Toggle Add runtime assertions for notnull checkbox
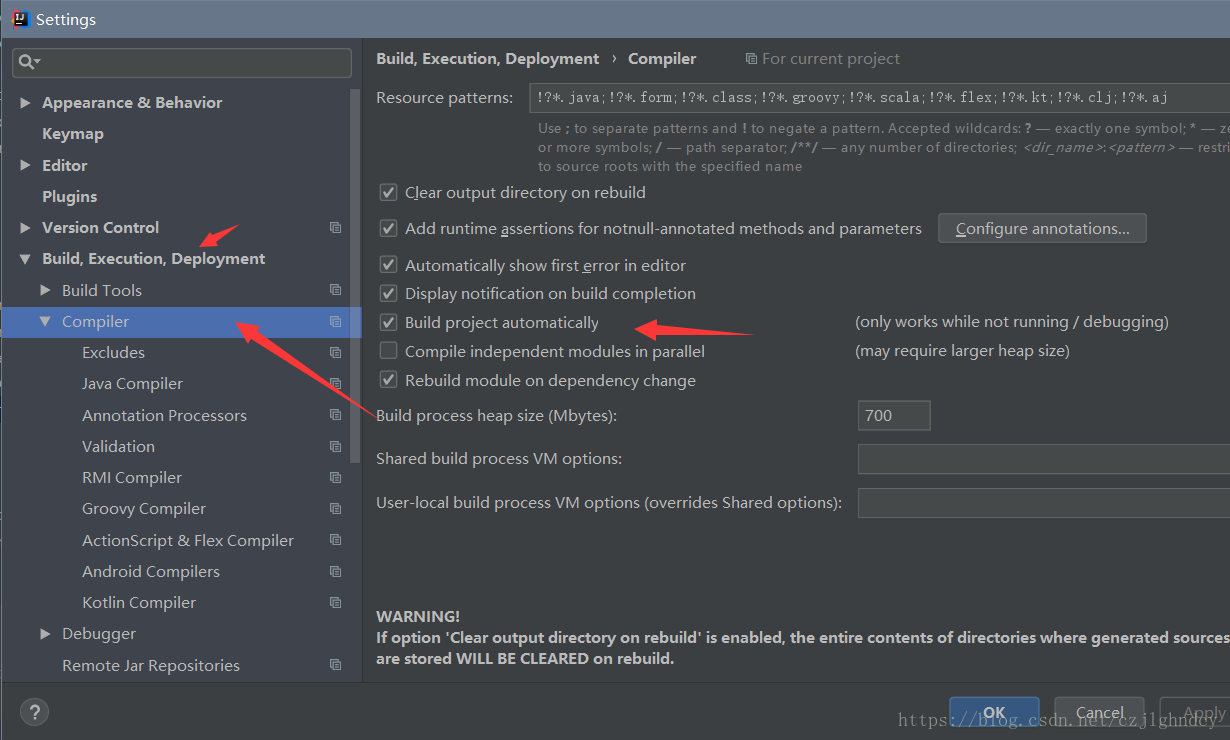The height and width of the screenshot is (740, 1230). click(388, 229)
